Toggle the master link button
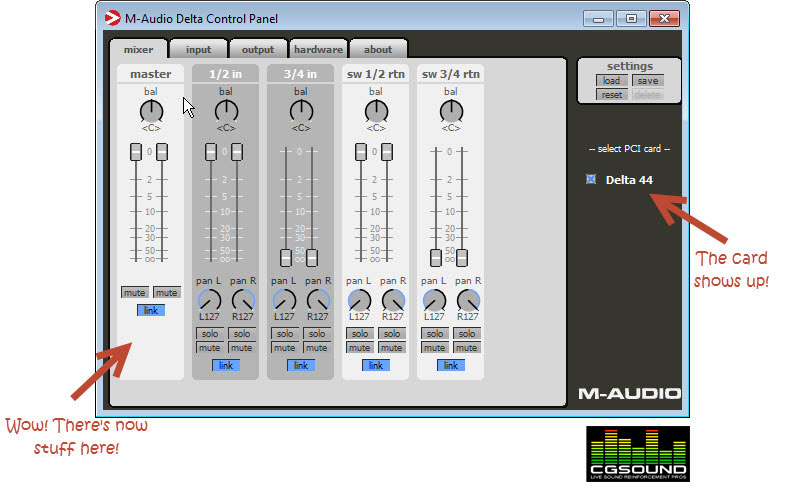This screenshot has width=785, height=486. (x=151, y=310)
